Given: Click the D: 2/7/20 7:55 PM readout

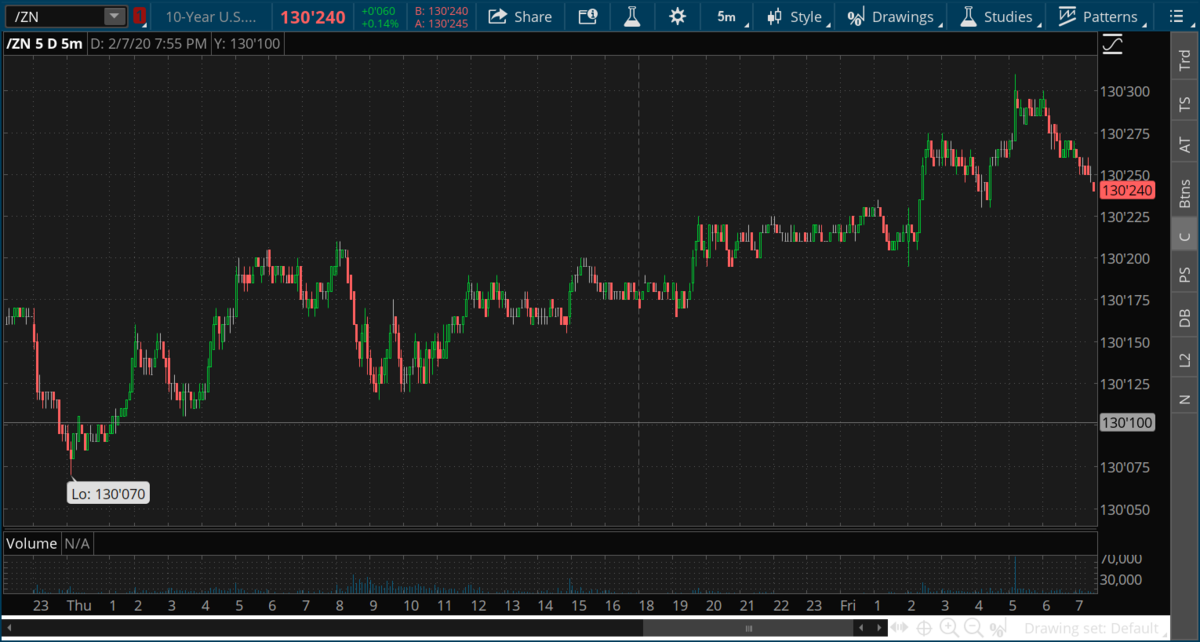Looking at the screenshot, I should pyautogui.click(x=148, y=44).
